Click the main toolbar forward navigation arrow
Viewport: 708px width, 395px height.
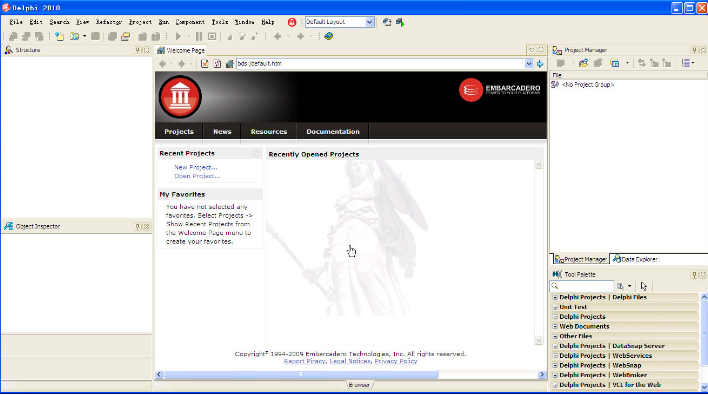coord(300,37)
